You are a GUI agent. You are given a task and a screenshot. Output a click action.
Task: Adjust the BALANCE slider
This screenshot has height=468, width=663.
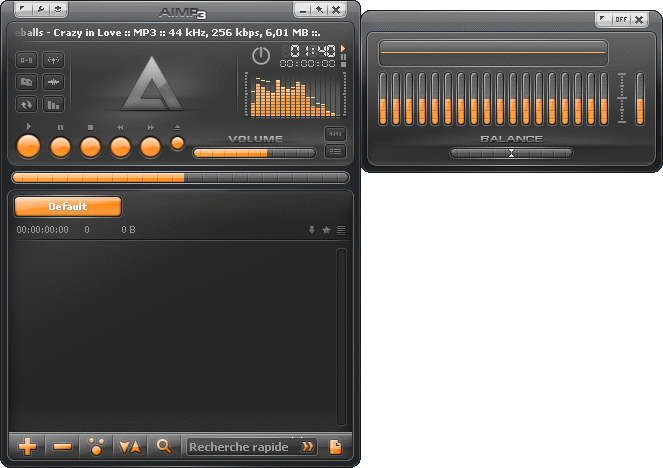511,153
